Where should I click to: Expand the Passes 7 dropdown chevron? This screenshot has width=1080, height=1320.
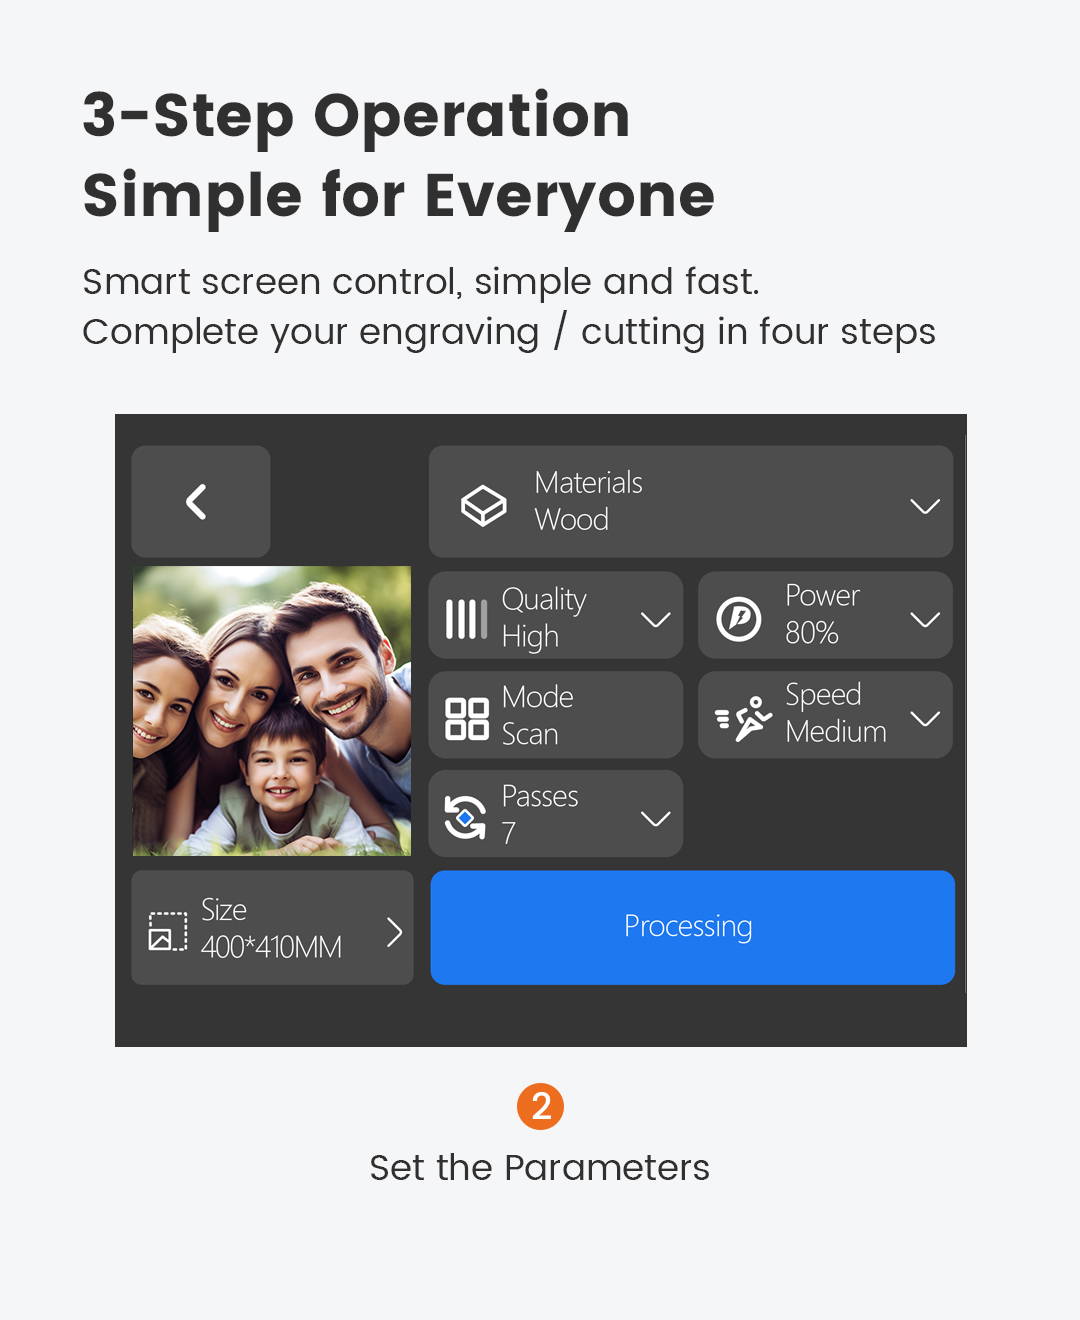point(655,819)
